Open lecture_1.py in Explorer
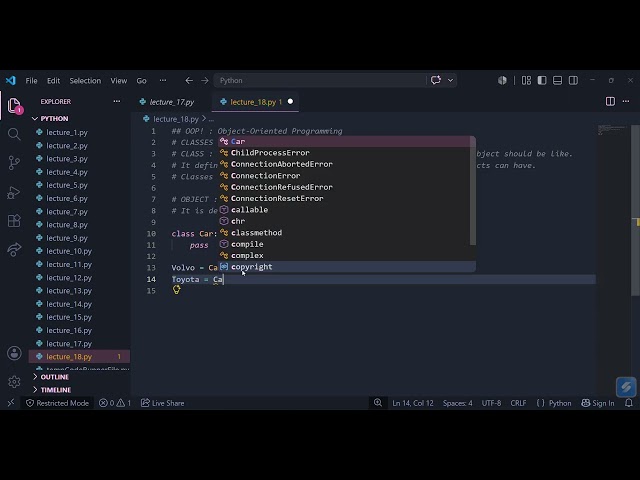Image resolution: width=640 pixels, height=480 pixels. point(80,132)
